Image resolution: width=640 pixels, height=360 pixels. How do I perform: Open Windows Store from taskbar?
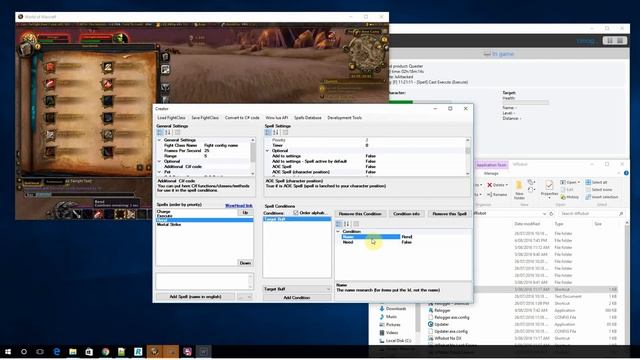(x=89, y=351)
